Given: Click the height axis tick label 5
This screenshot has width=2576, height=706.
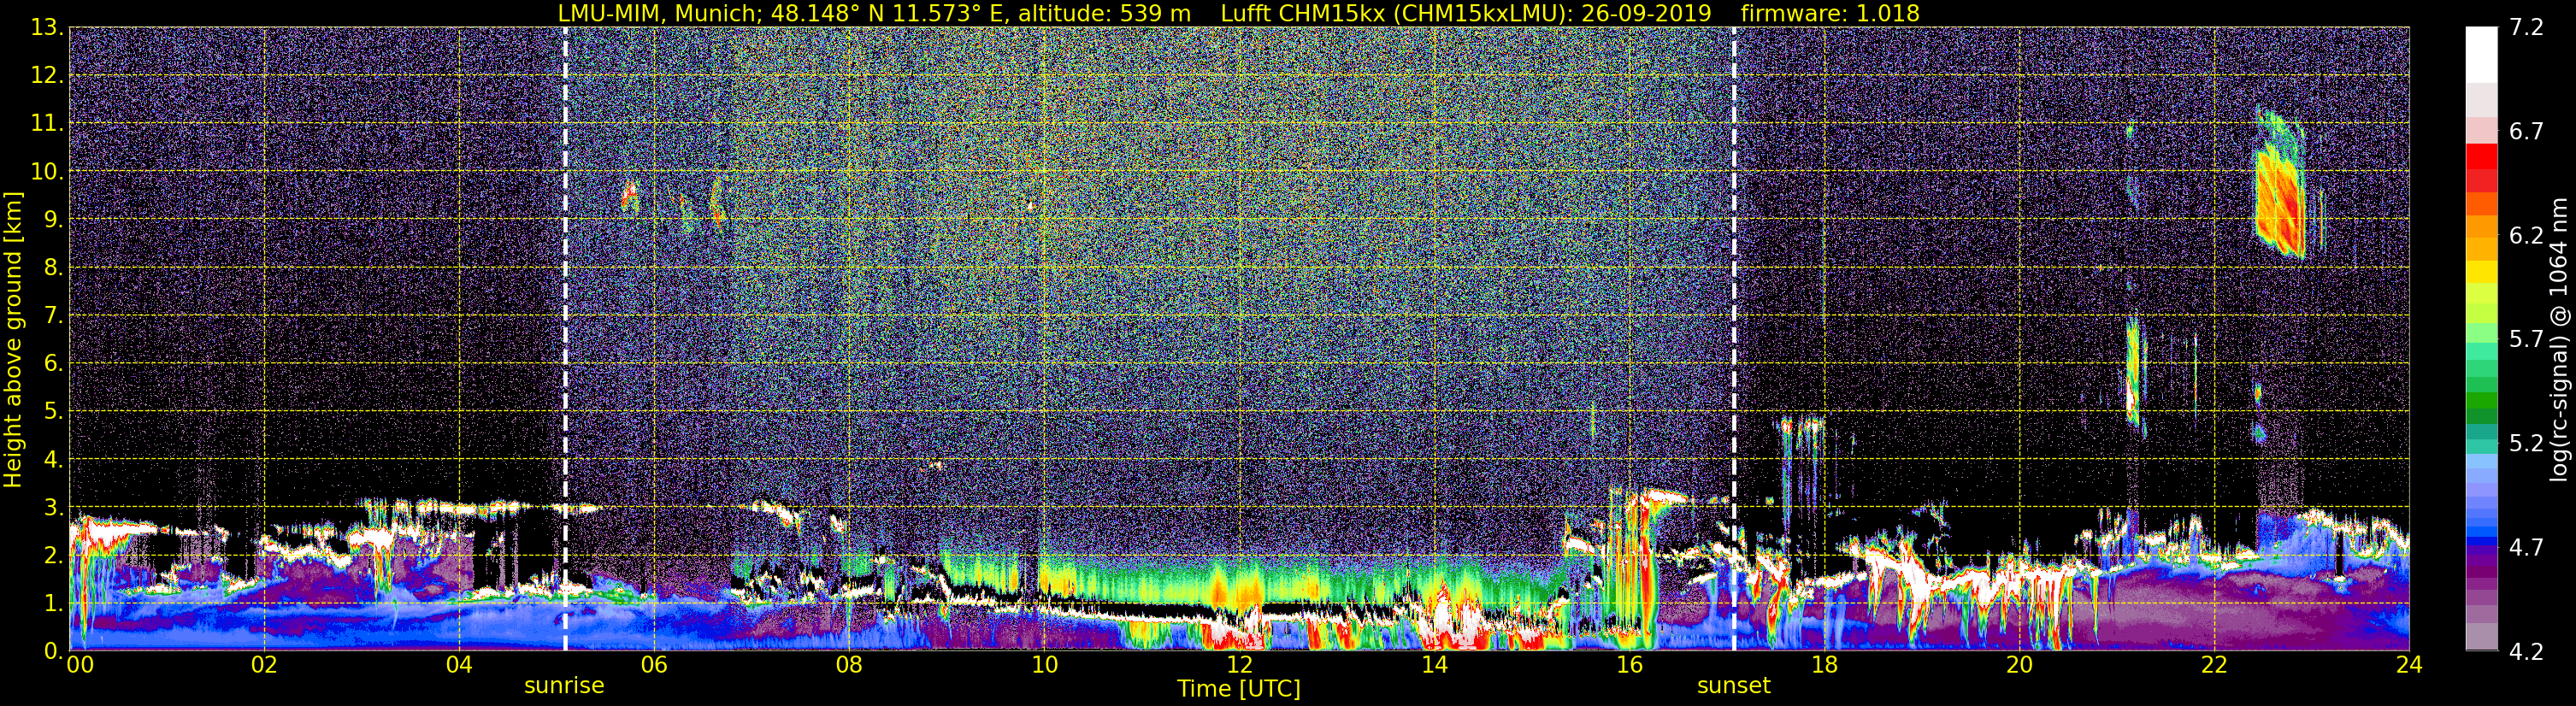Looking at the screenshot, I should 53,412.
